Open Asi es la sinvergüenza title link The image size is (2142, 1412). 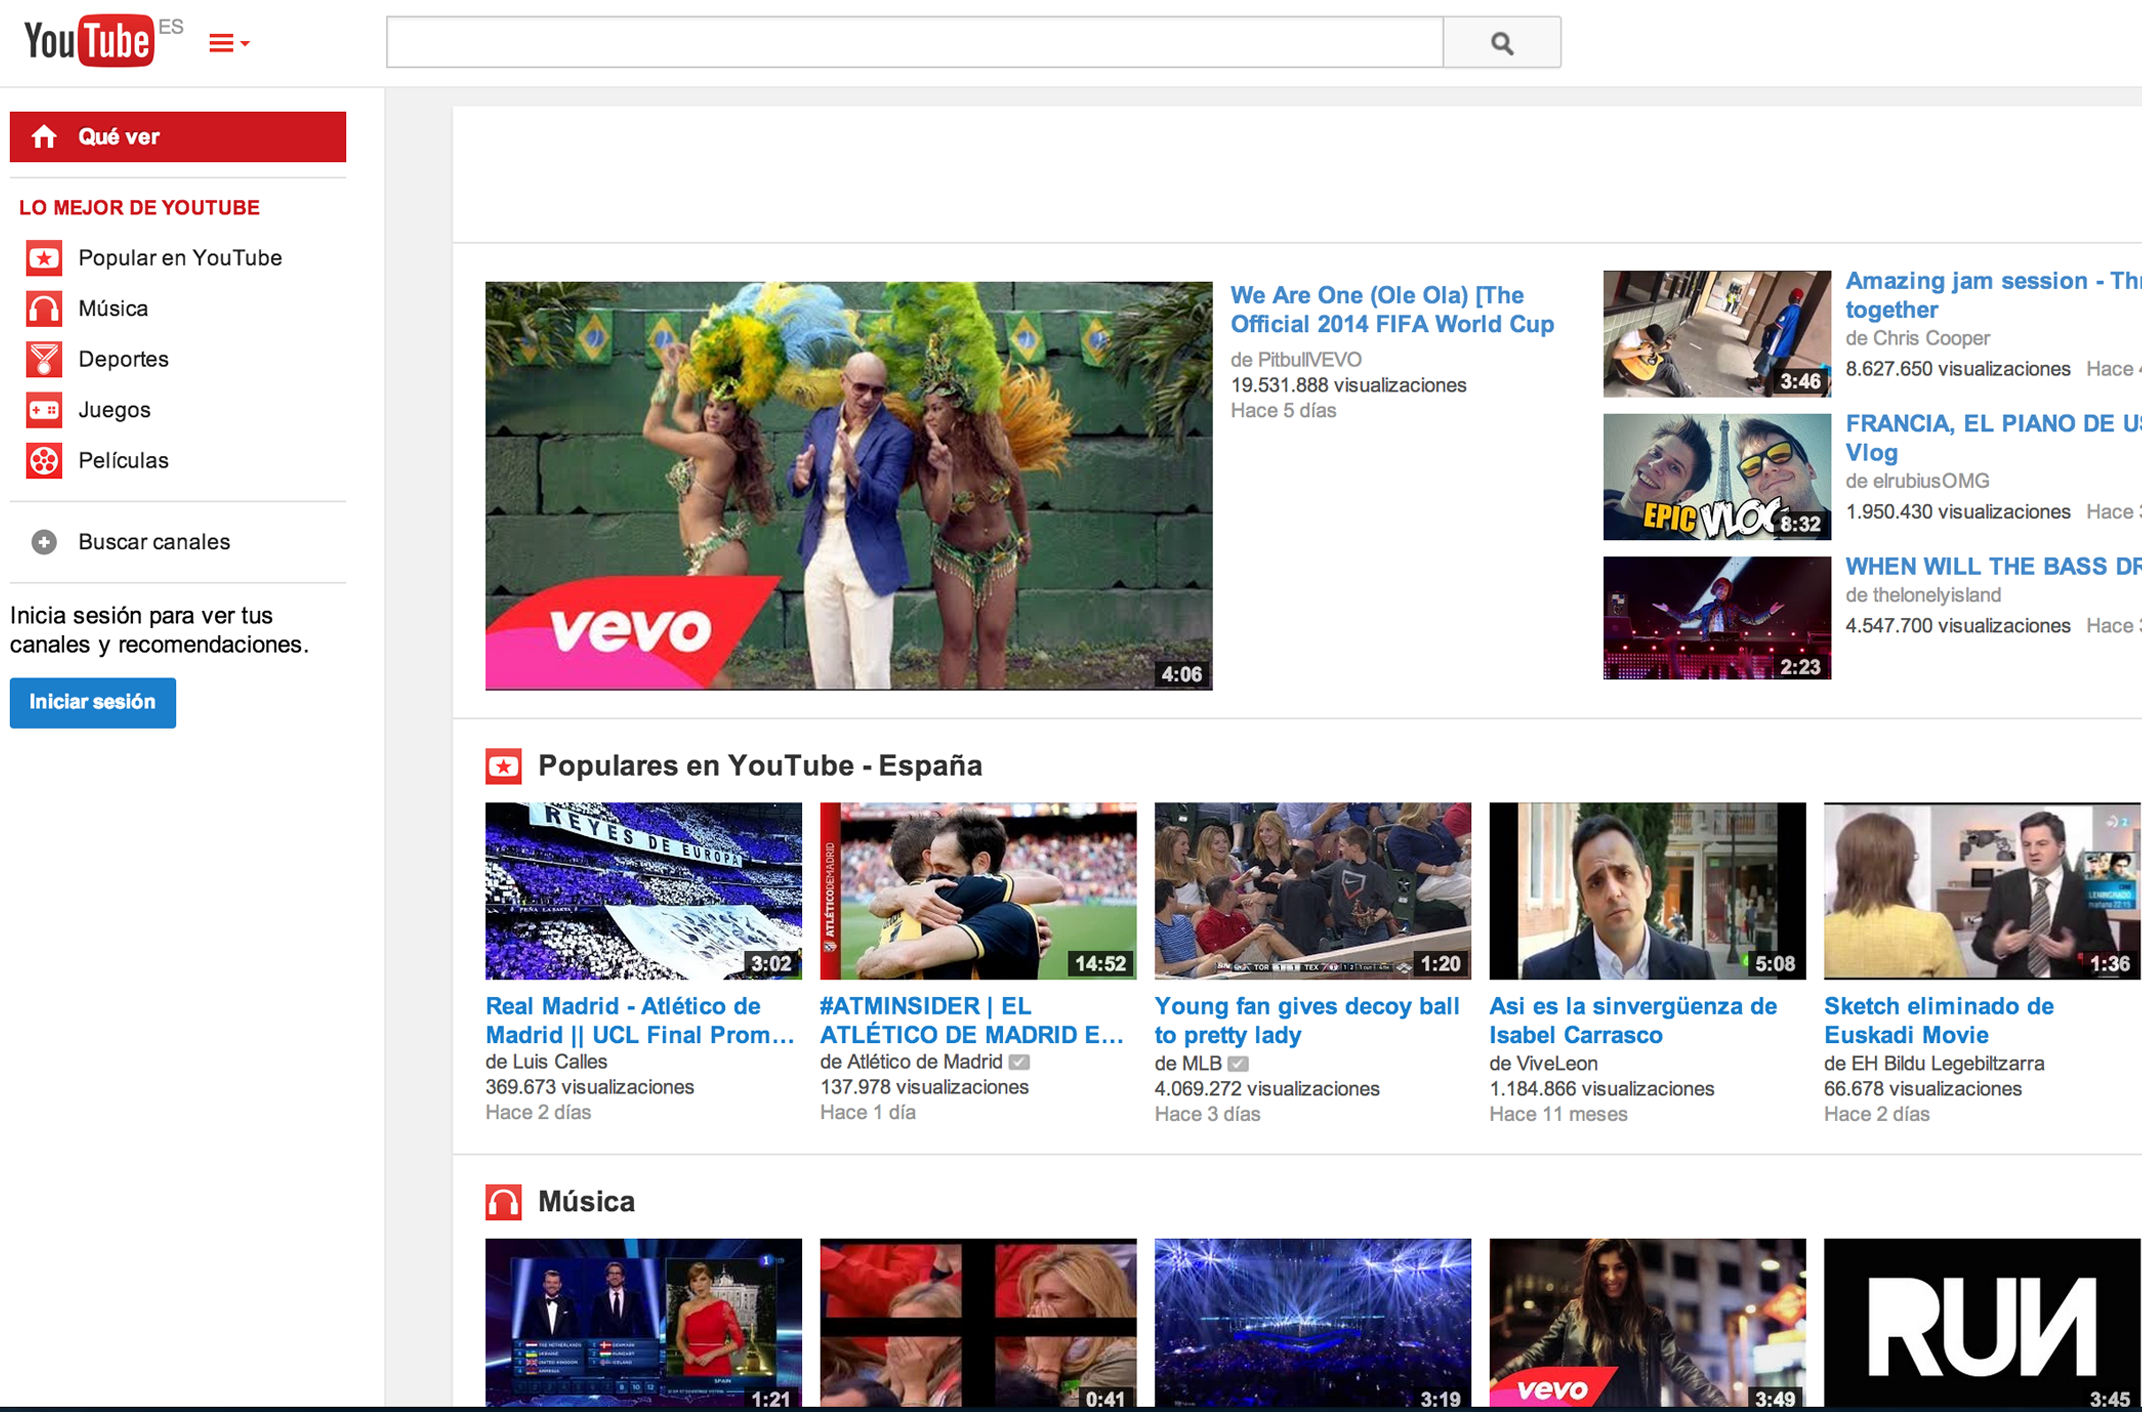click(x=1633, y=1020)
